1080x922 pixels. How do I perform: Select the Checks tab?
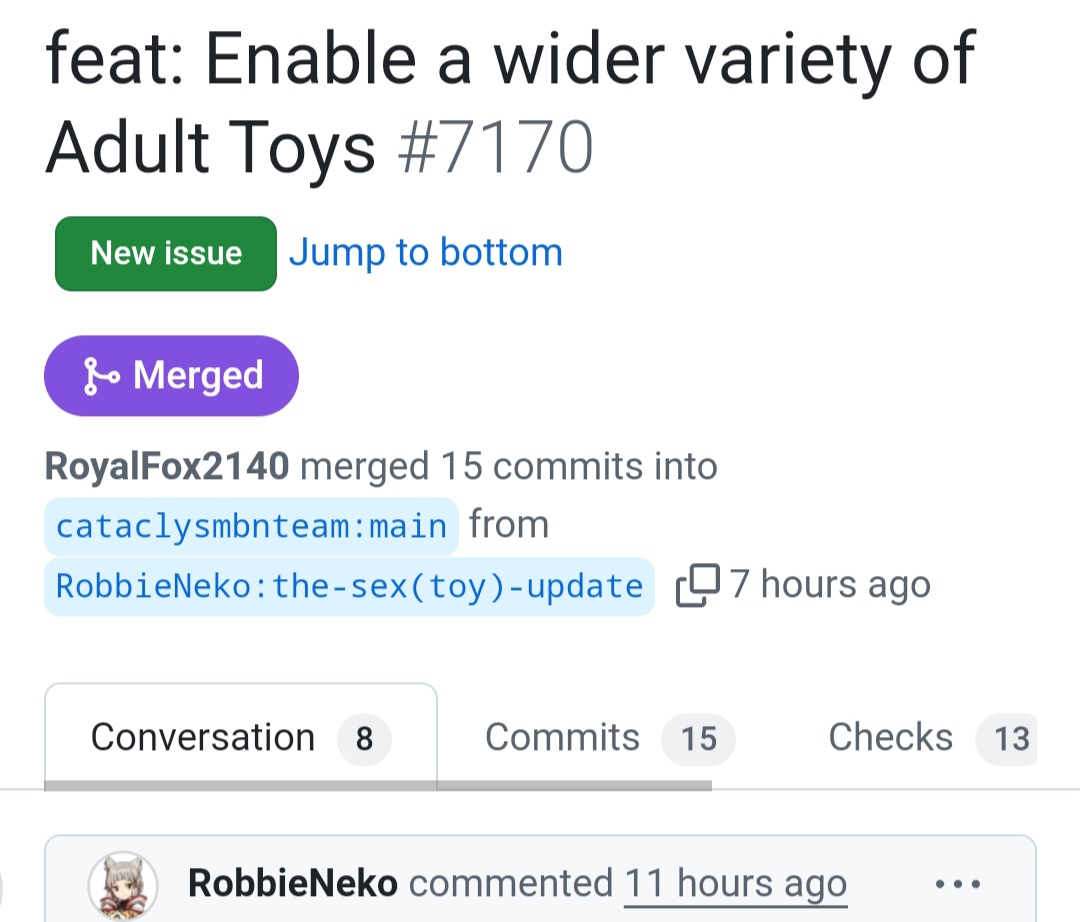coord(890,738)
